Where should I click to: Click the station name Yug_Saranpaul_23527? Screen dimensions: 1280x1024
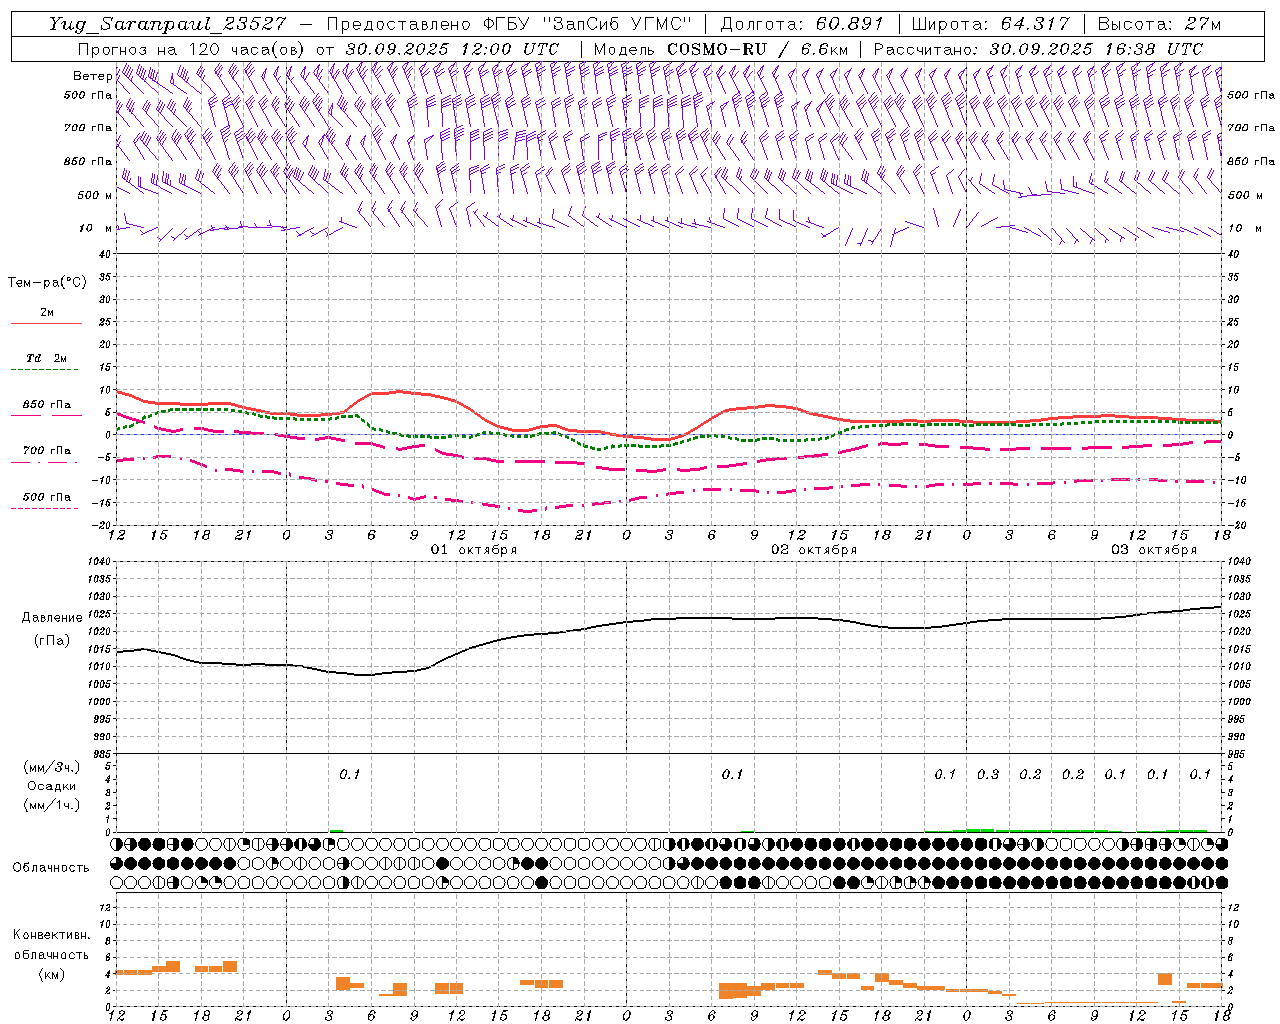pyautogui.click(x=167, y=24)
